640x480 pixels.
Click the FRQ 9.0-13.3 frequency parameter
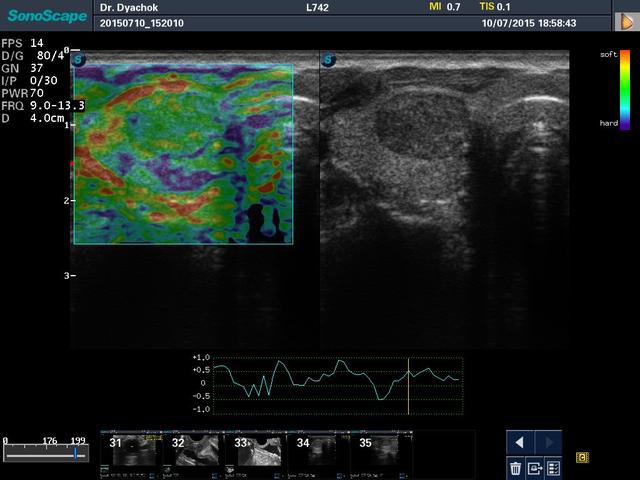(43, 105)
